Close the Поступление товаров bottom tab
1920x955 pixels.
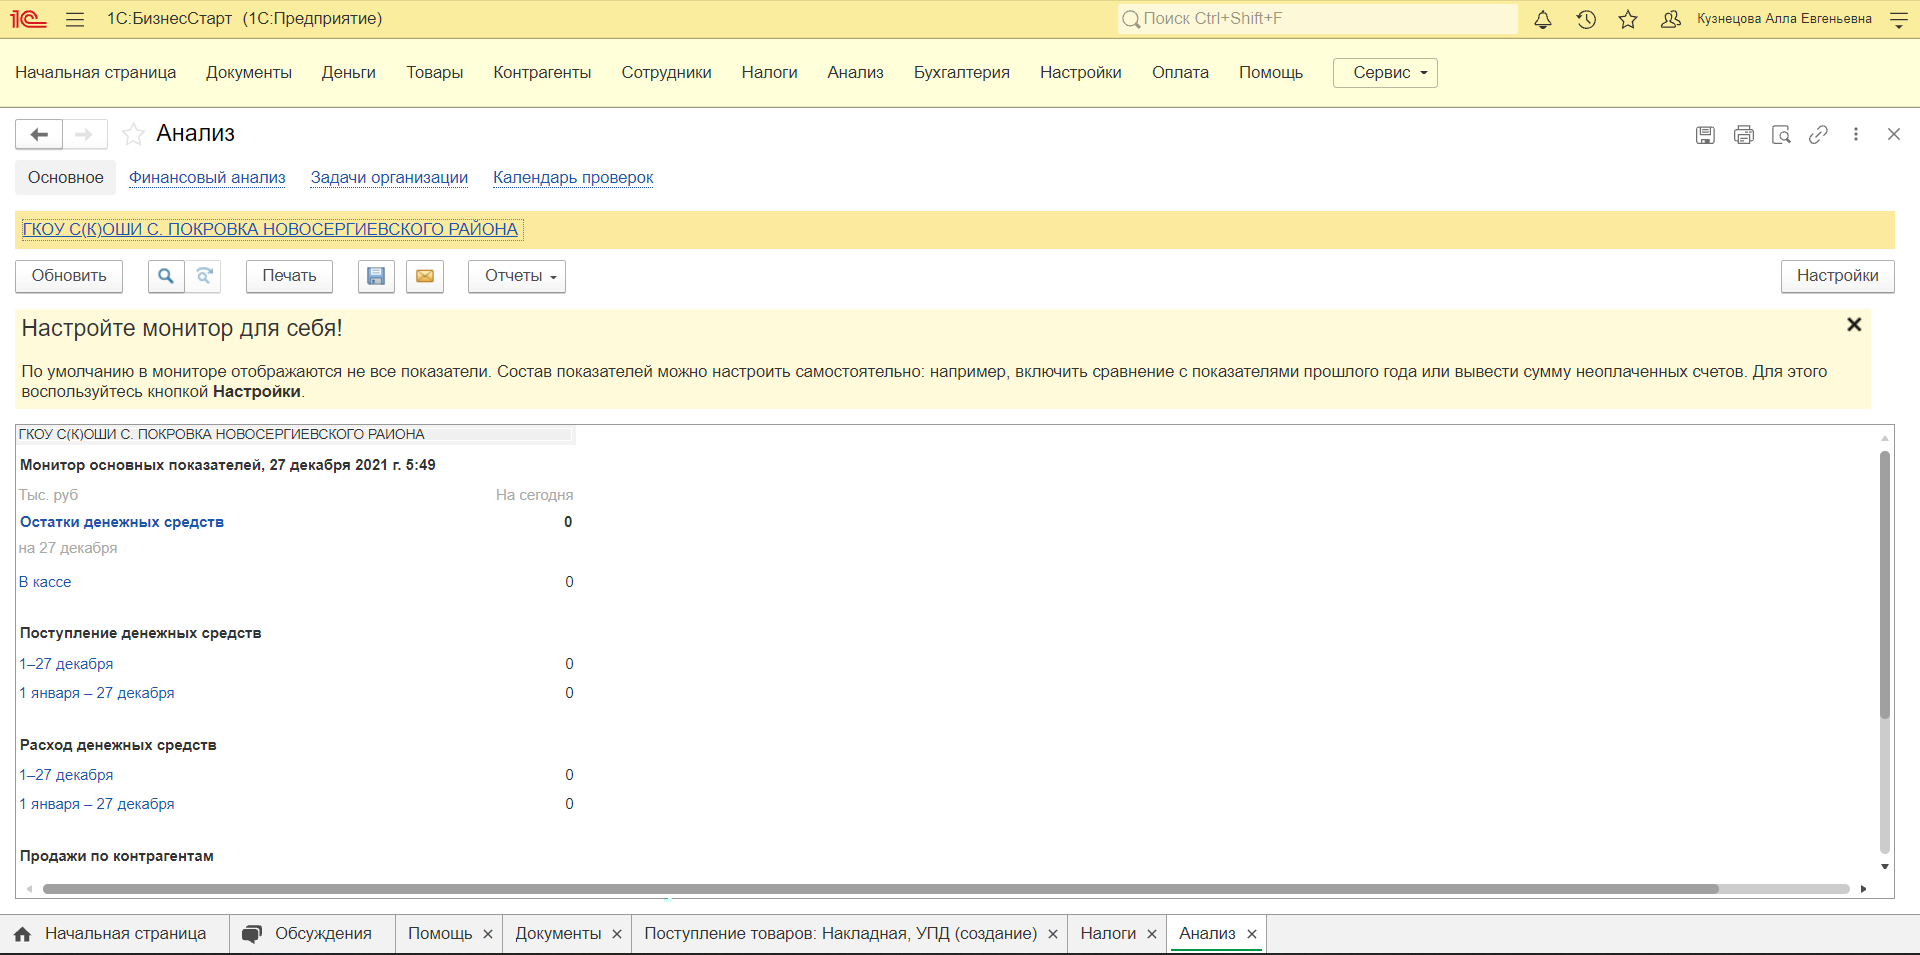1053,934
